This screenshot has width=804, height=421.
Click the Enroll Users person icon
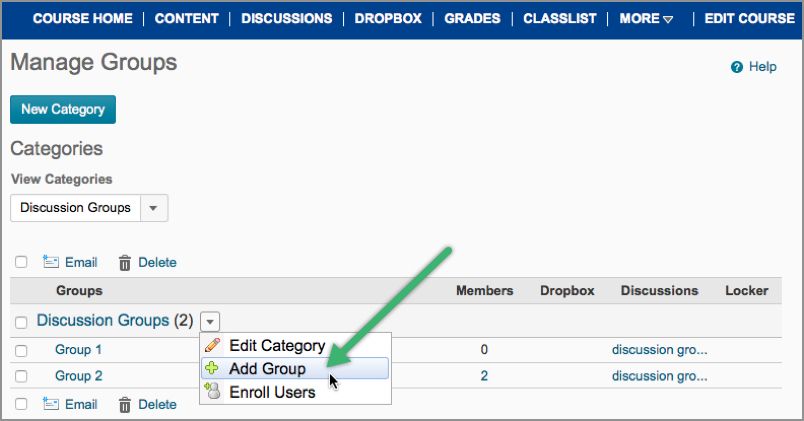(213, 392)
